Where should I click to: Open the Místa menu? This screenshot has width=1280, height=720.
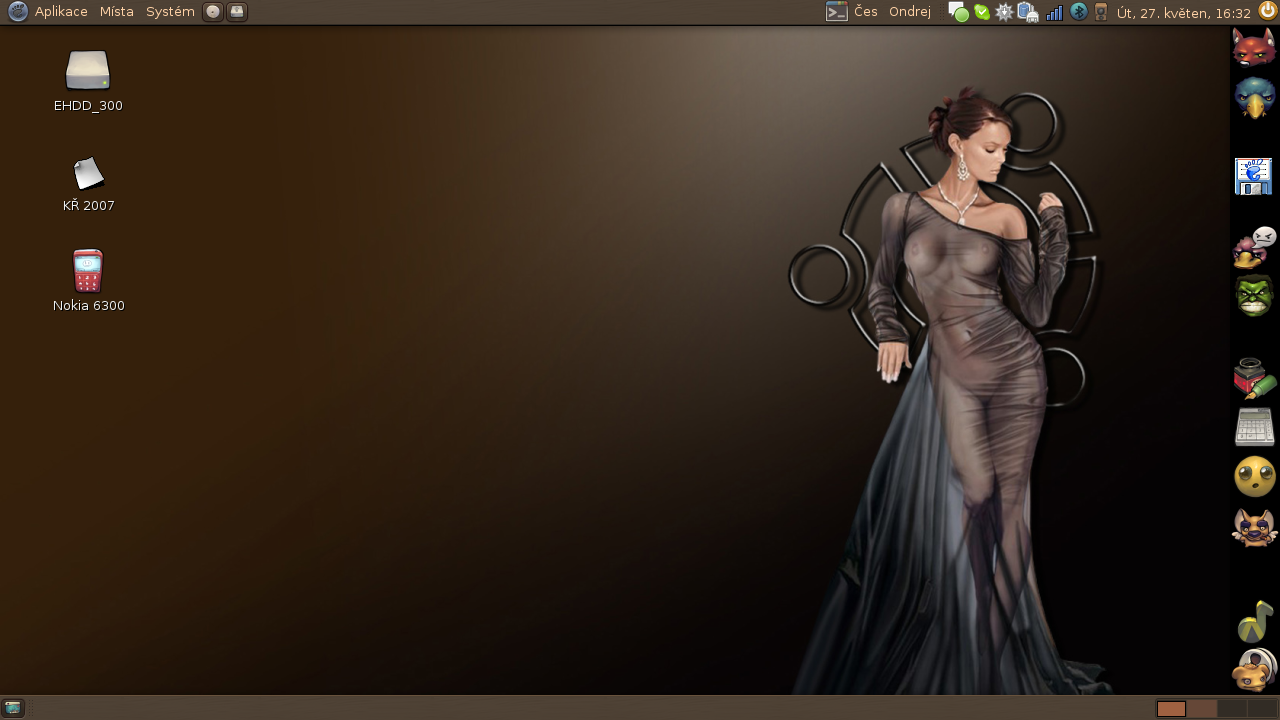tap(117, 12)
